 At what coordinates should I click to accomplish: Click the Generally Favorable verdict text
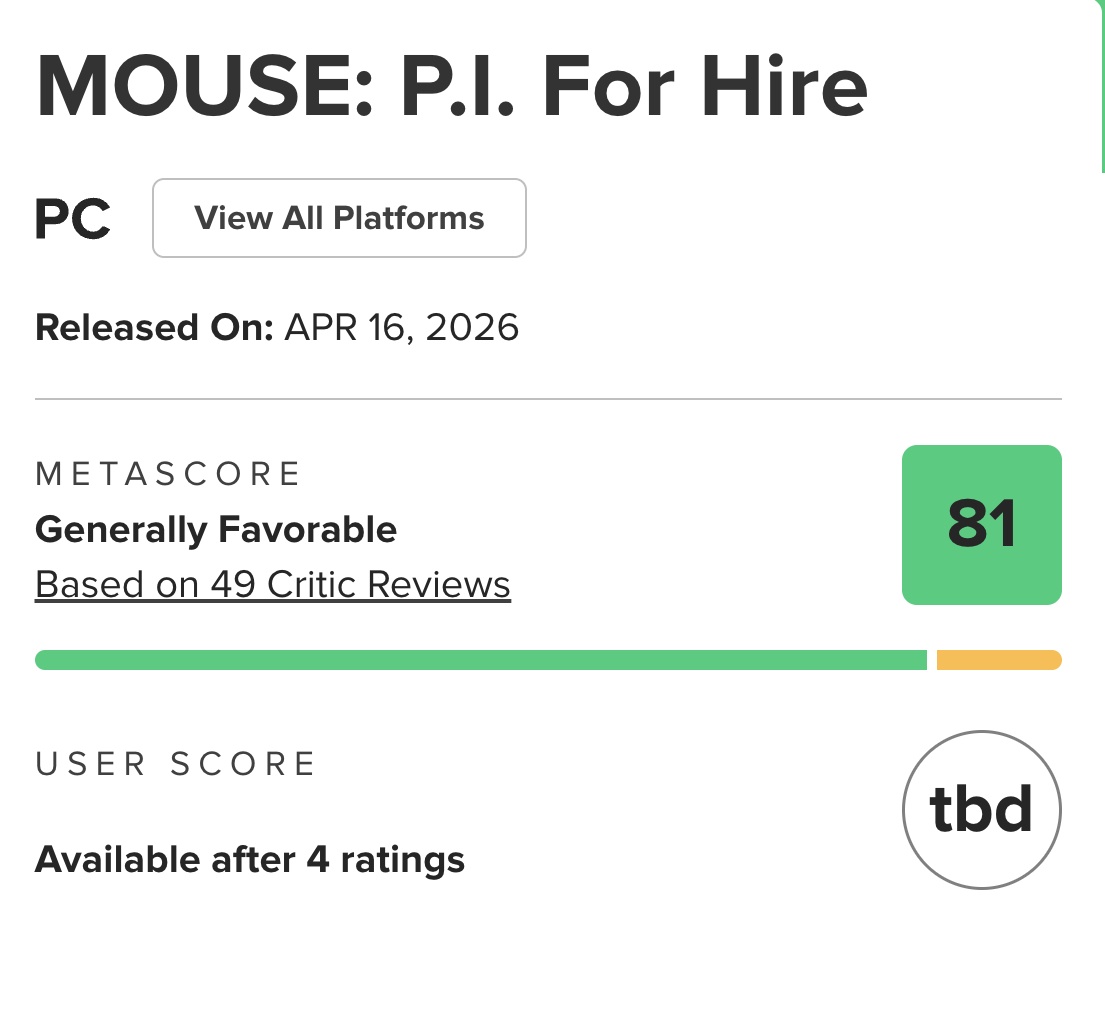216,530
